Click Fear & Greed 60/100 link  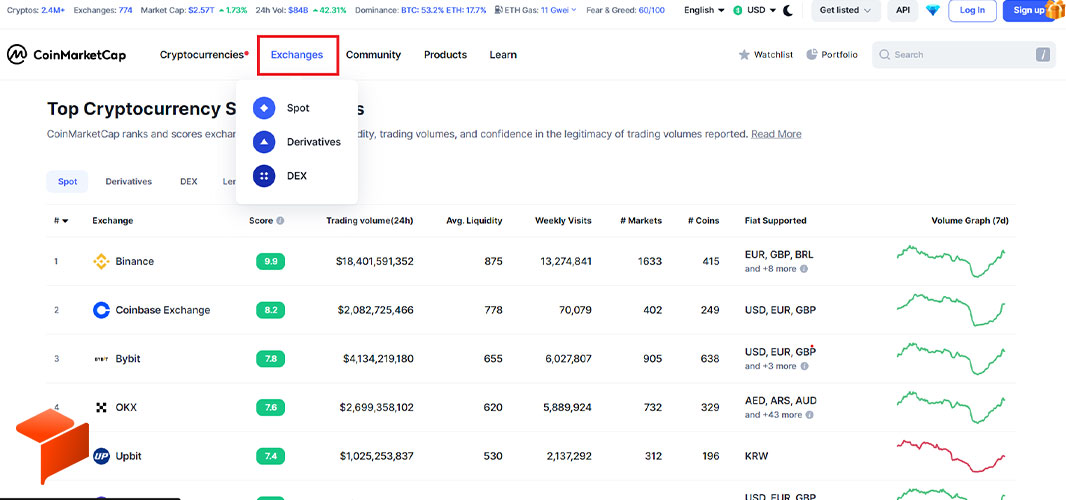[x=623, y=10]
